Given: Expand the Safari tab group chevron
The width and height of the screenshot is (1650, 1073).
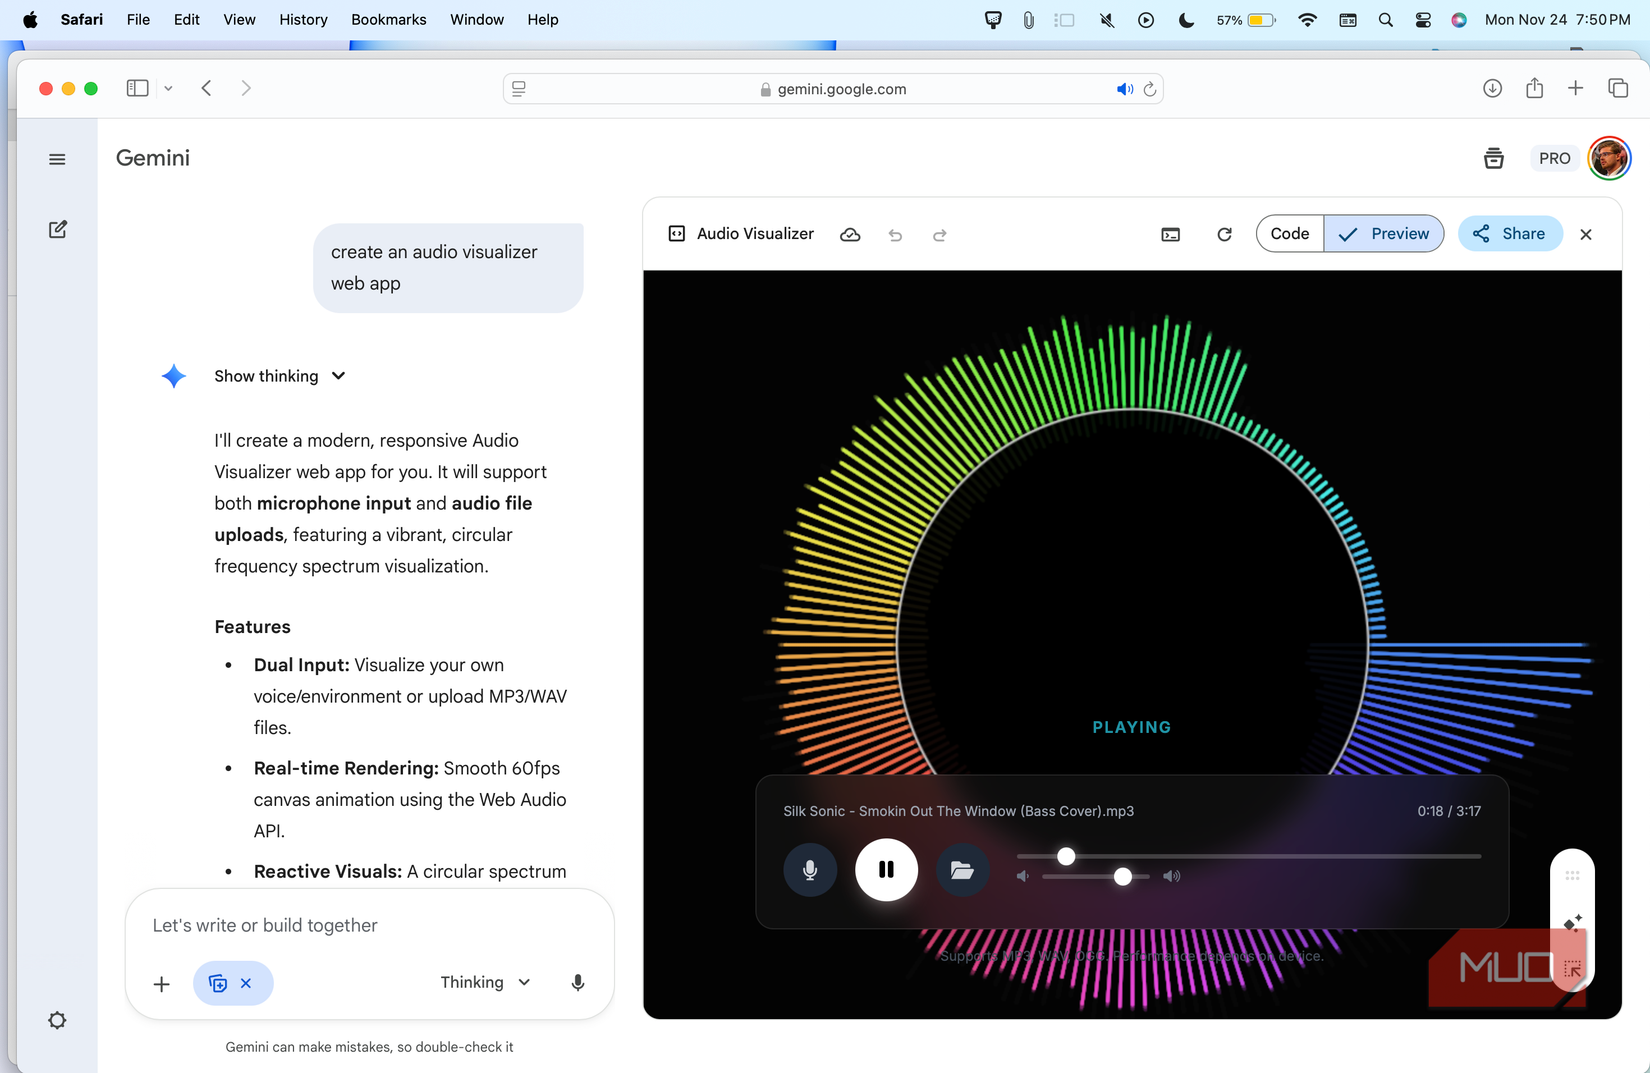Looking at the screenshot, I should (x=168, y=88).
